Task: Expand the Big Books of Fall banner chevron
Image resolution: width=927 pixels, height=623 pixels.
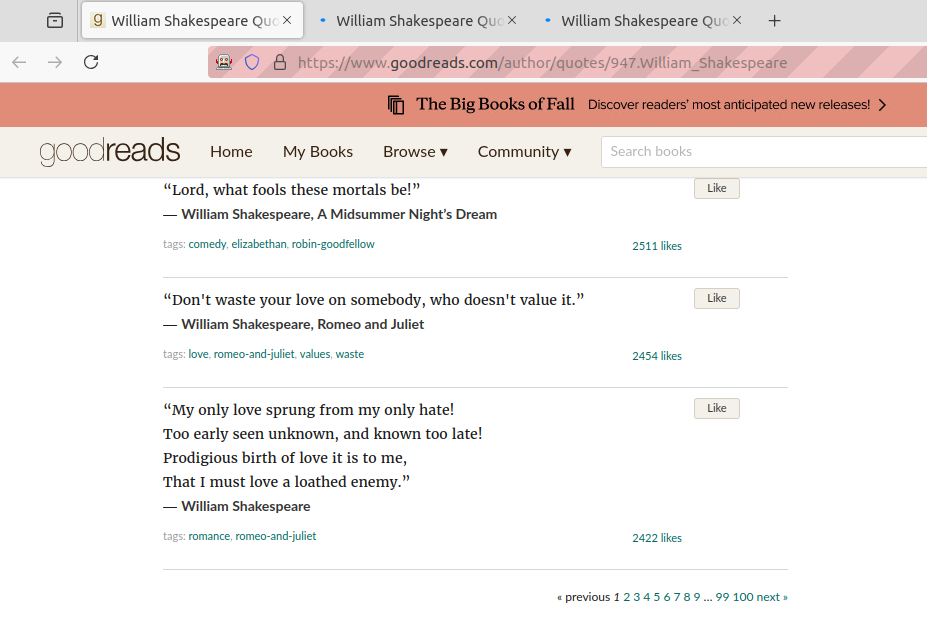Action: coord(880,104)
